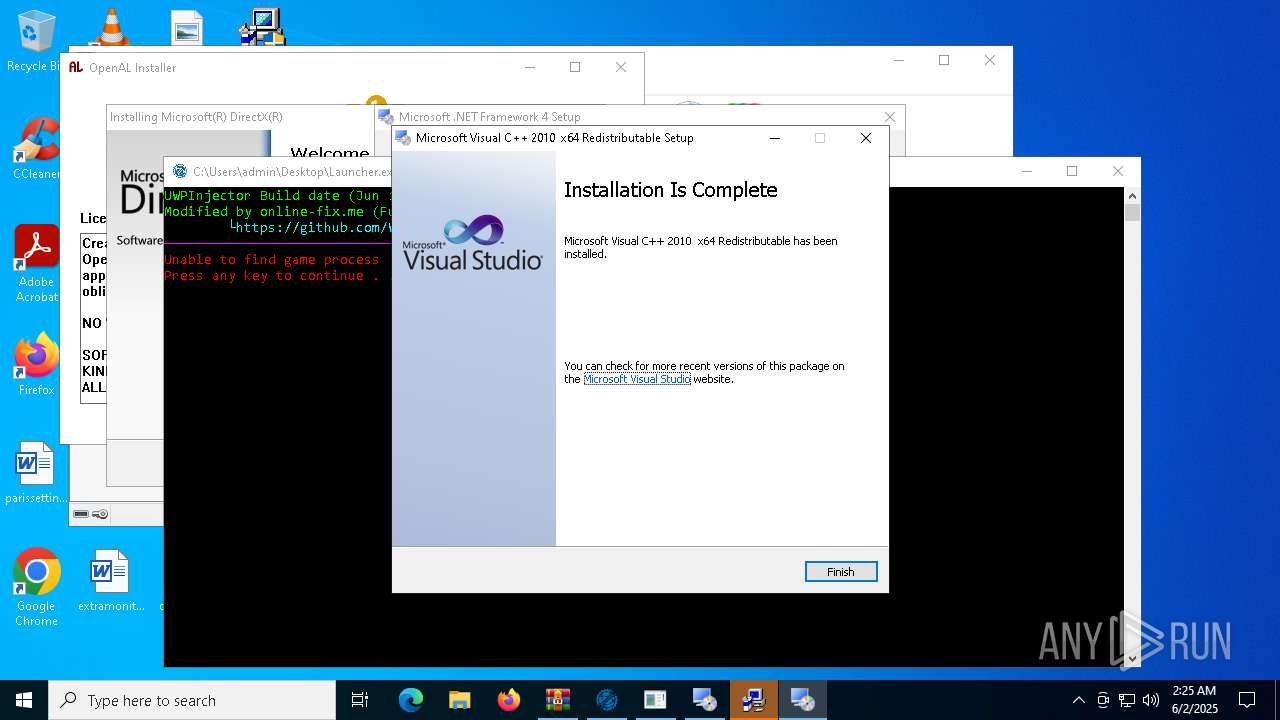Minimize the Visual C++ Redistributable Setup window
1280x720 pixels.
coord(774,138)
